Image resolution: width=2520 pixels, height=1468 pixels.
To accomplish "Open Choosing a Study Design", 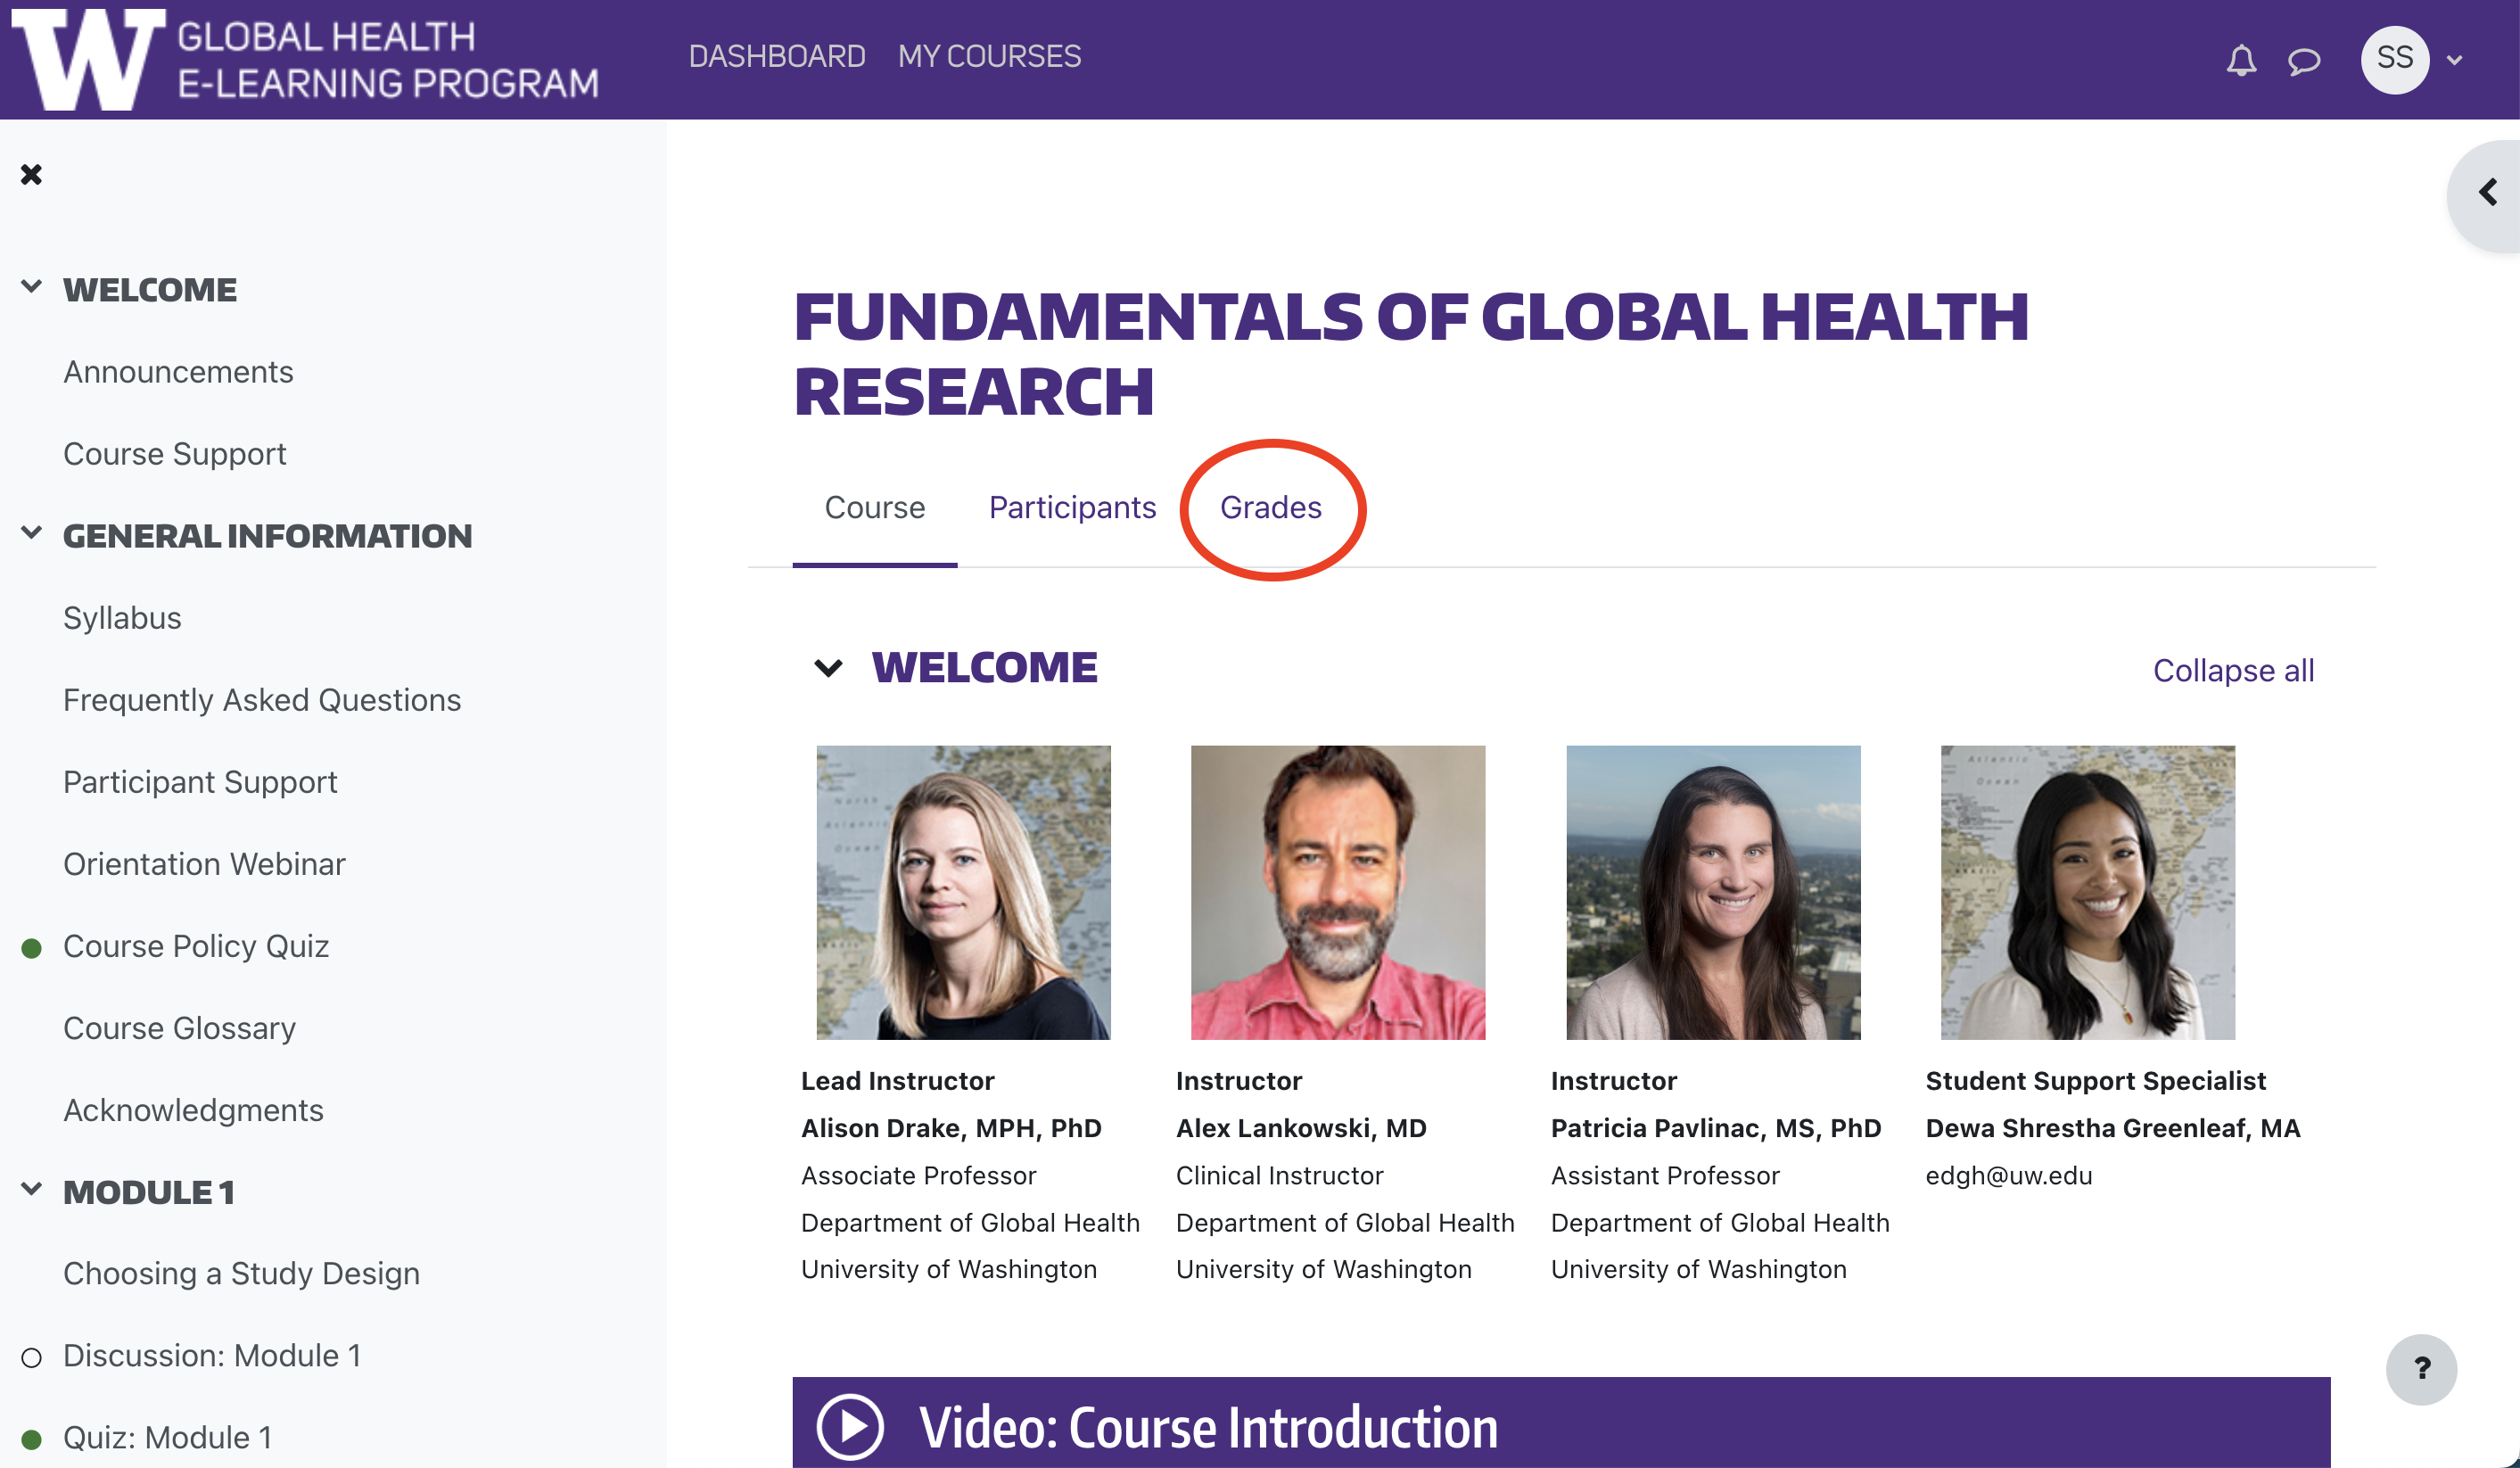I will point(241,1274).
